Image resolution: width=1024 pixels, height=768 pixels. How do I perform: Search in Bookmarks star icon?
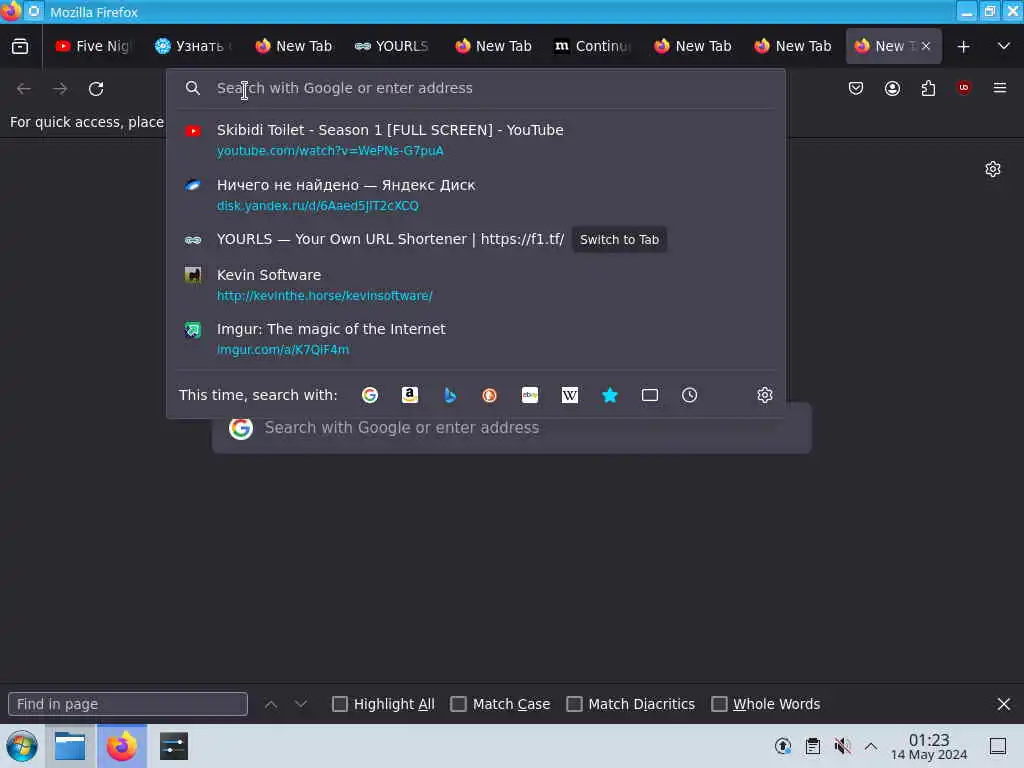609,395
